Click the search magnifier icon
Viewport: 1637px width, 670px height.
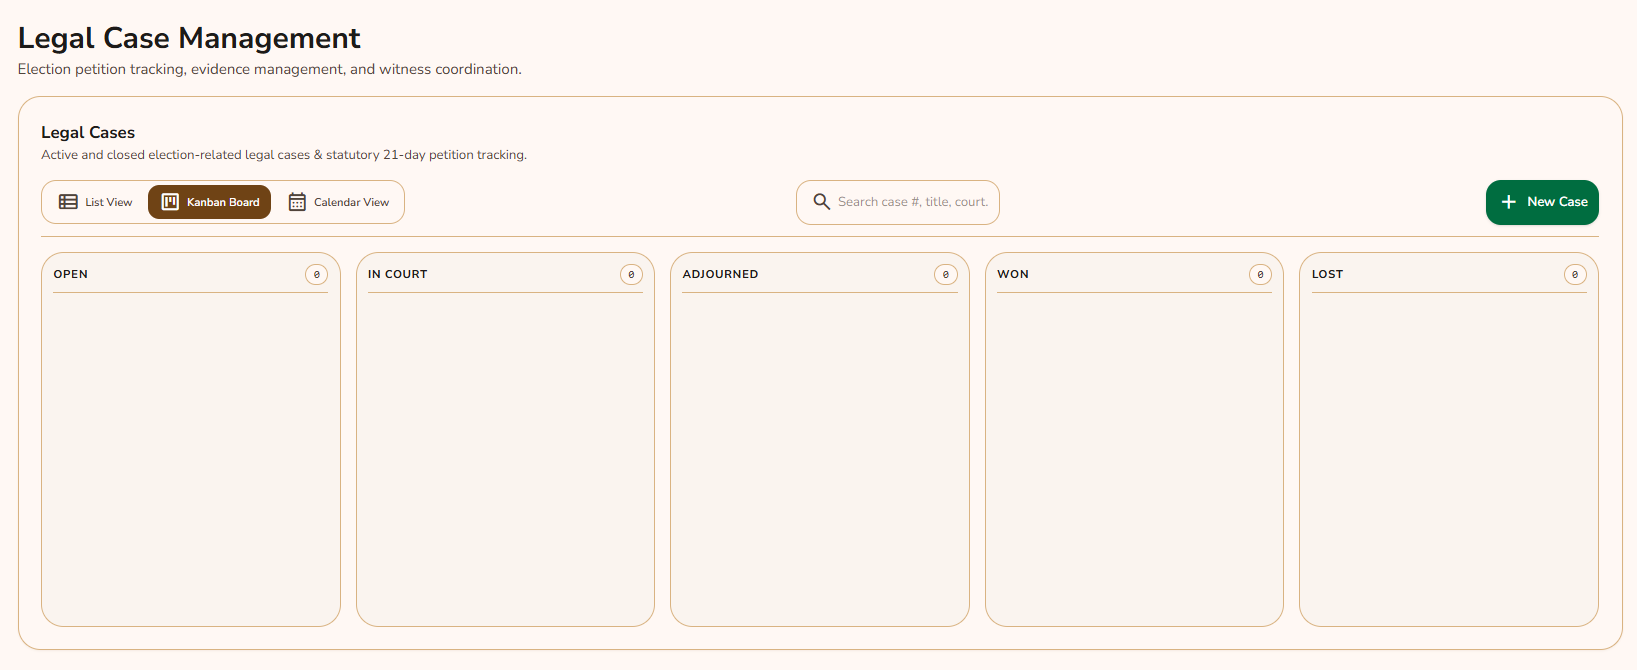[822, 202]
